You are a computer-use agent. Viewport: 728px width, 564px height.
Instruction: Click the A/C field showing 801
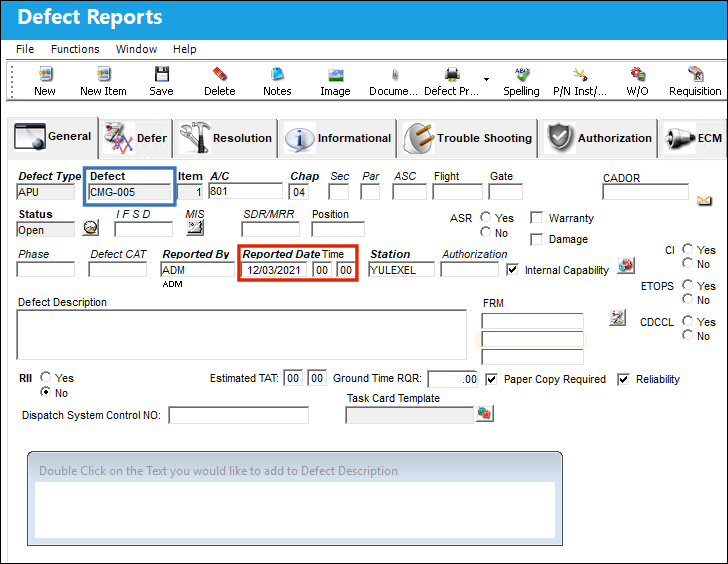tap(245, 191)
